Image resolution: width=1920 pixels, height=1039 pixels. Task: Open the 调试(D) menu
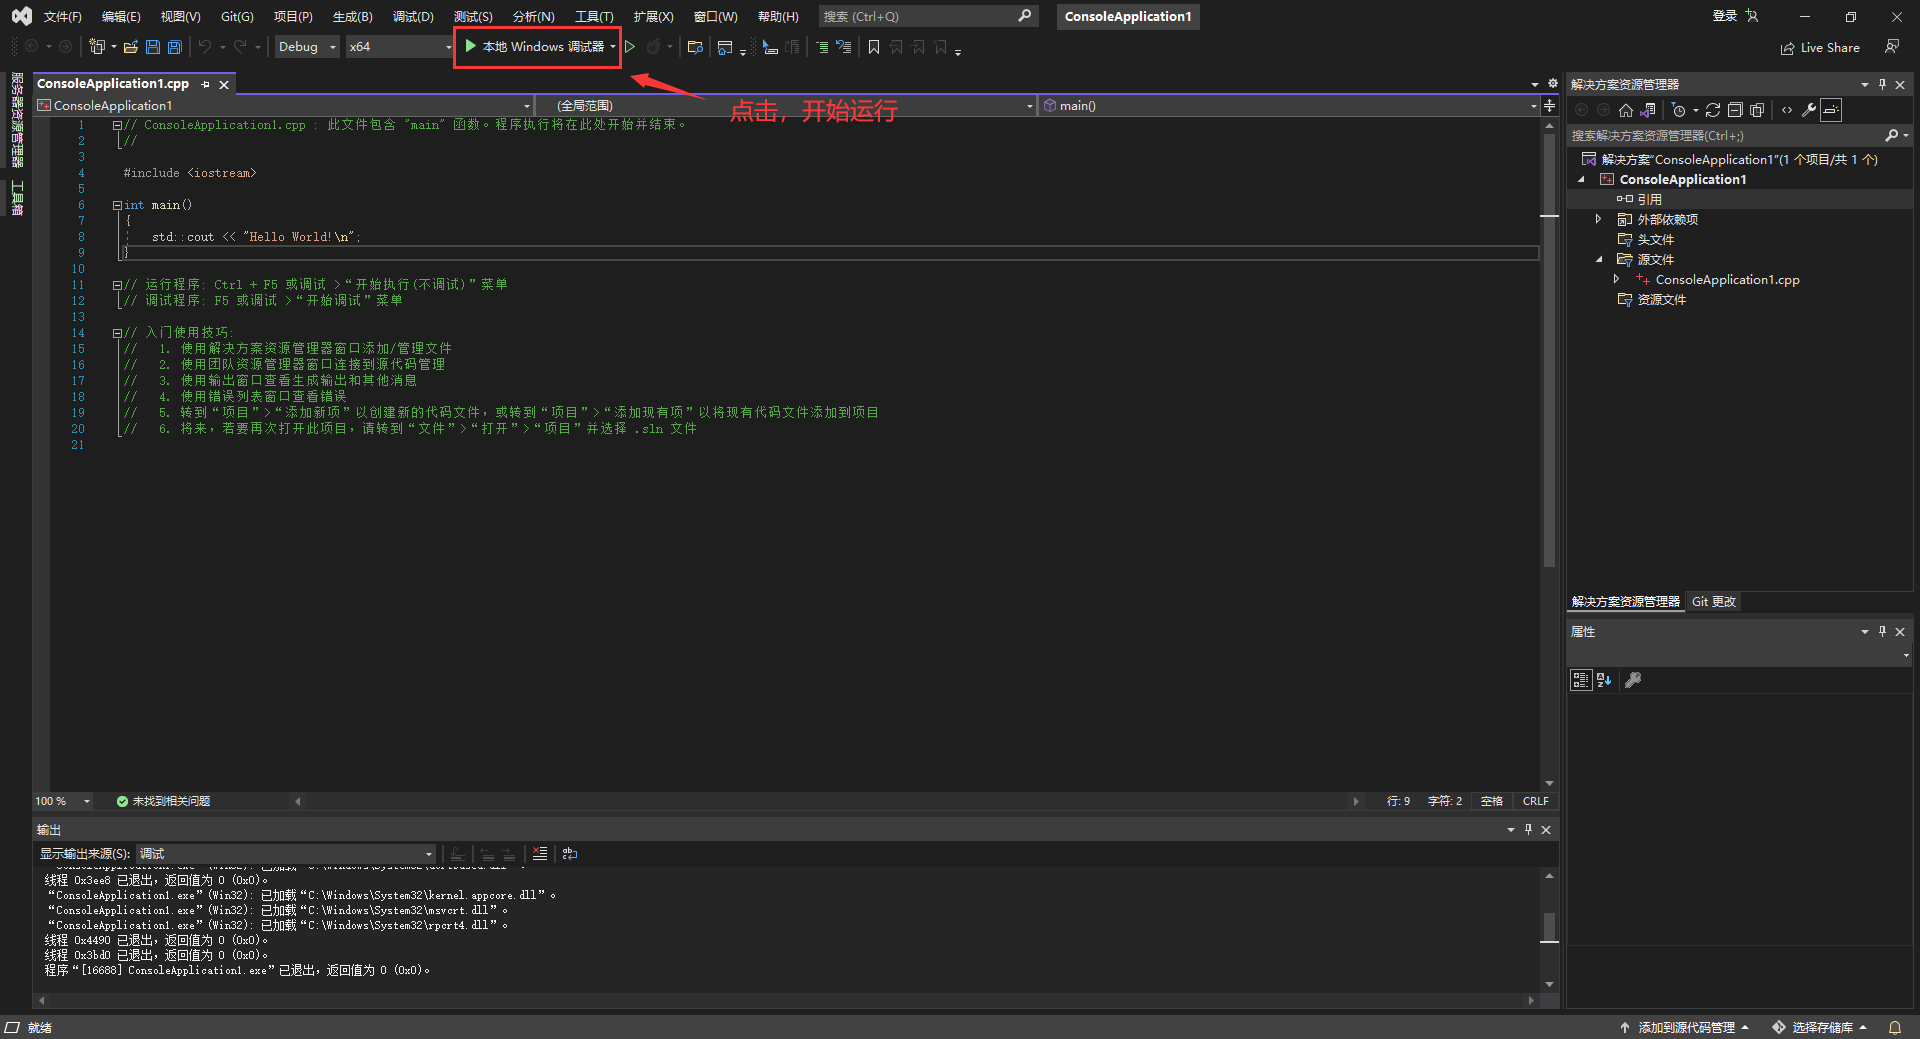click(x=413, y=17)
